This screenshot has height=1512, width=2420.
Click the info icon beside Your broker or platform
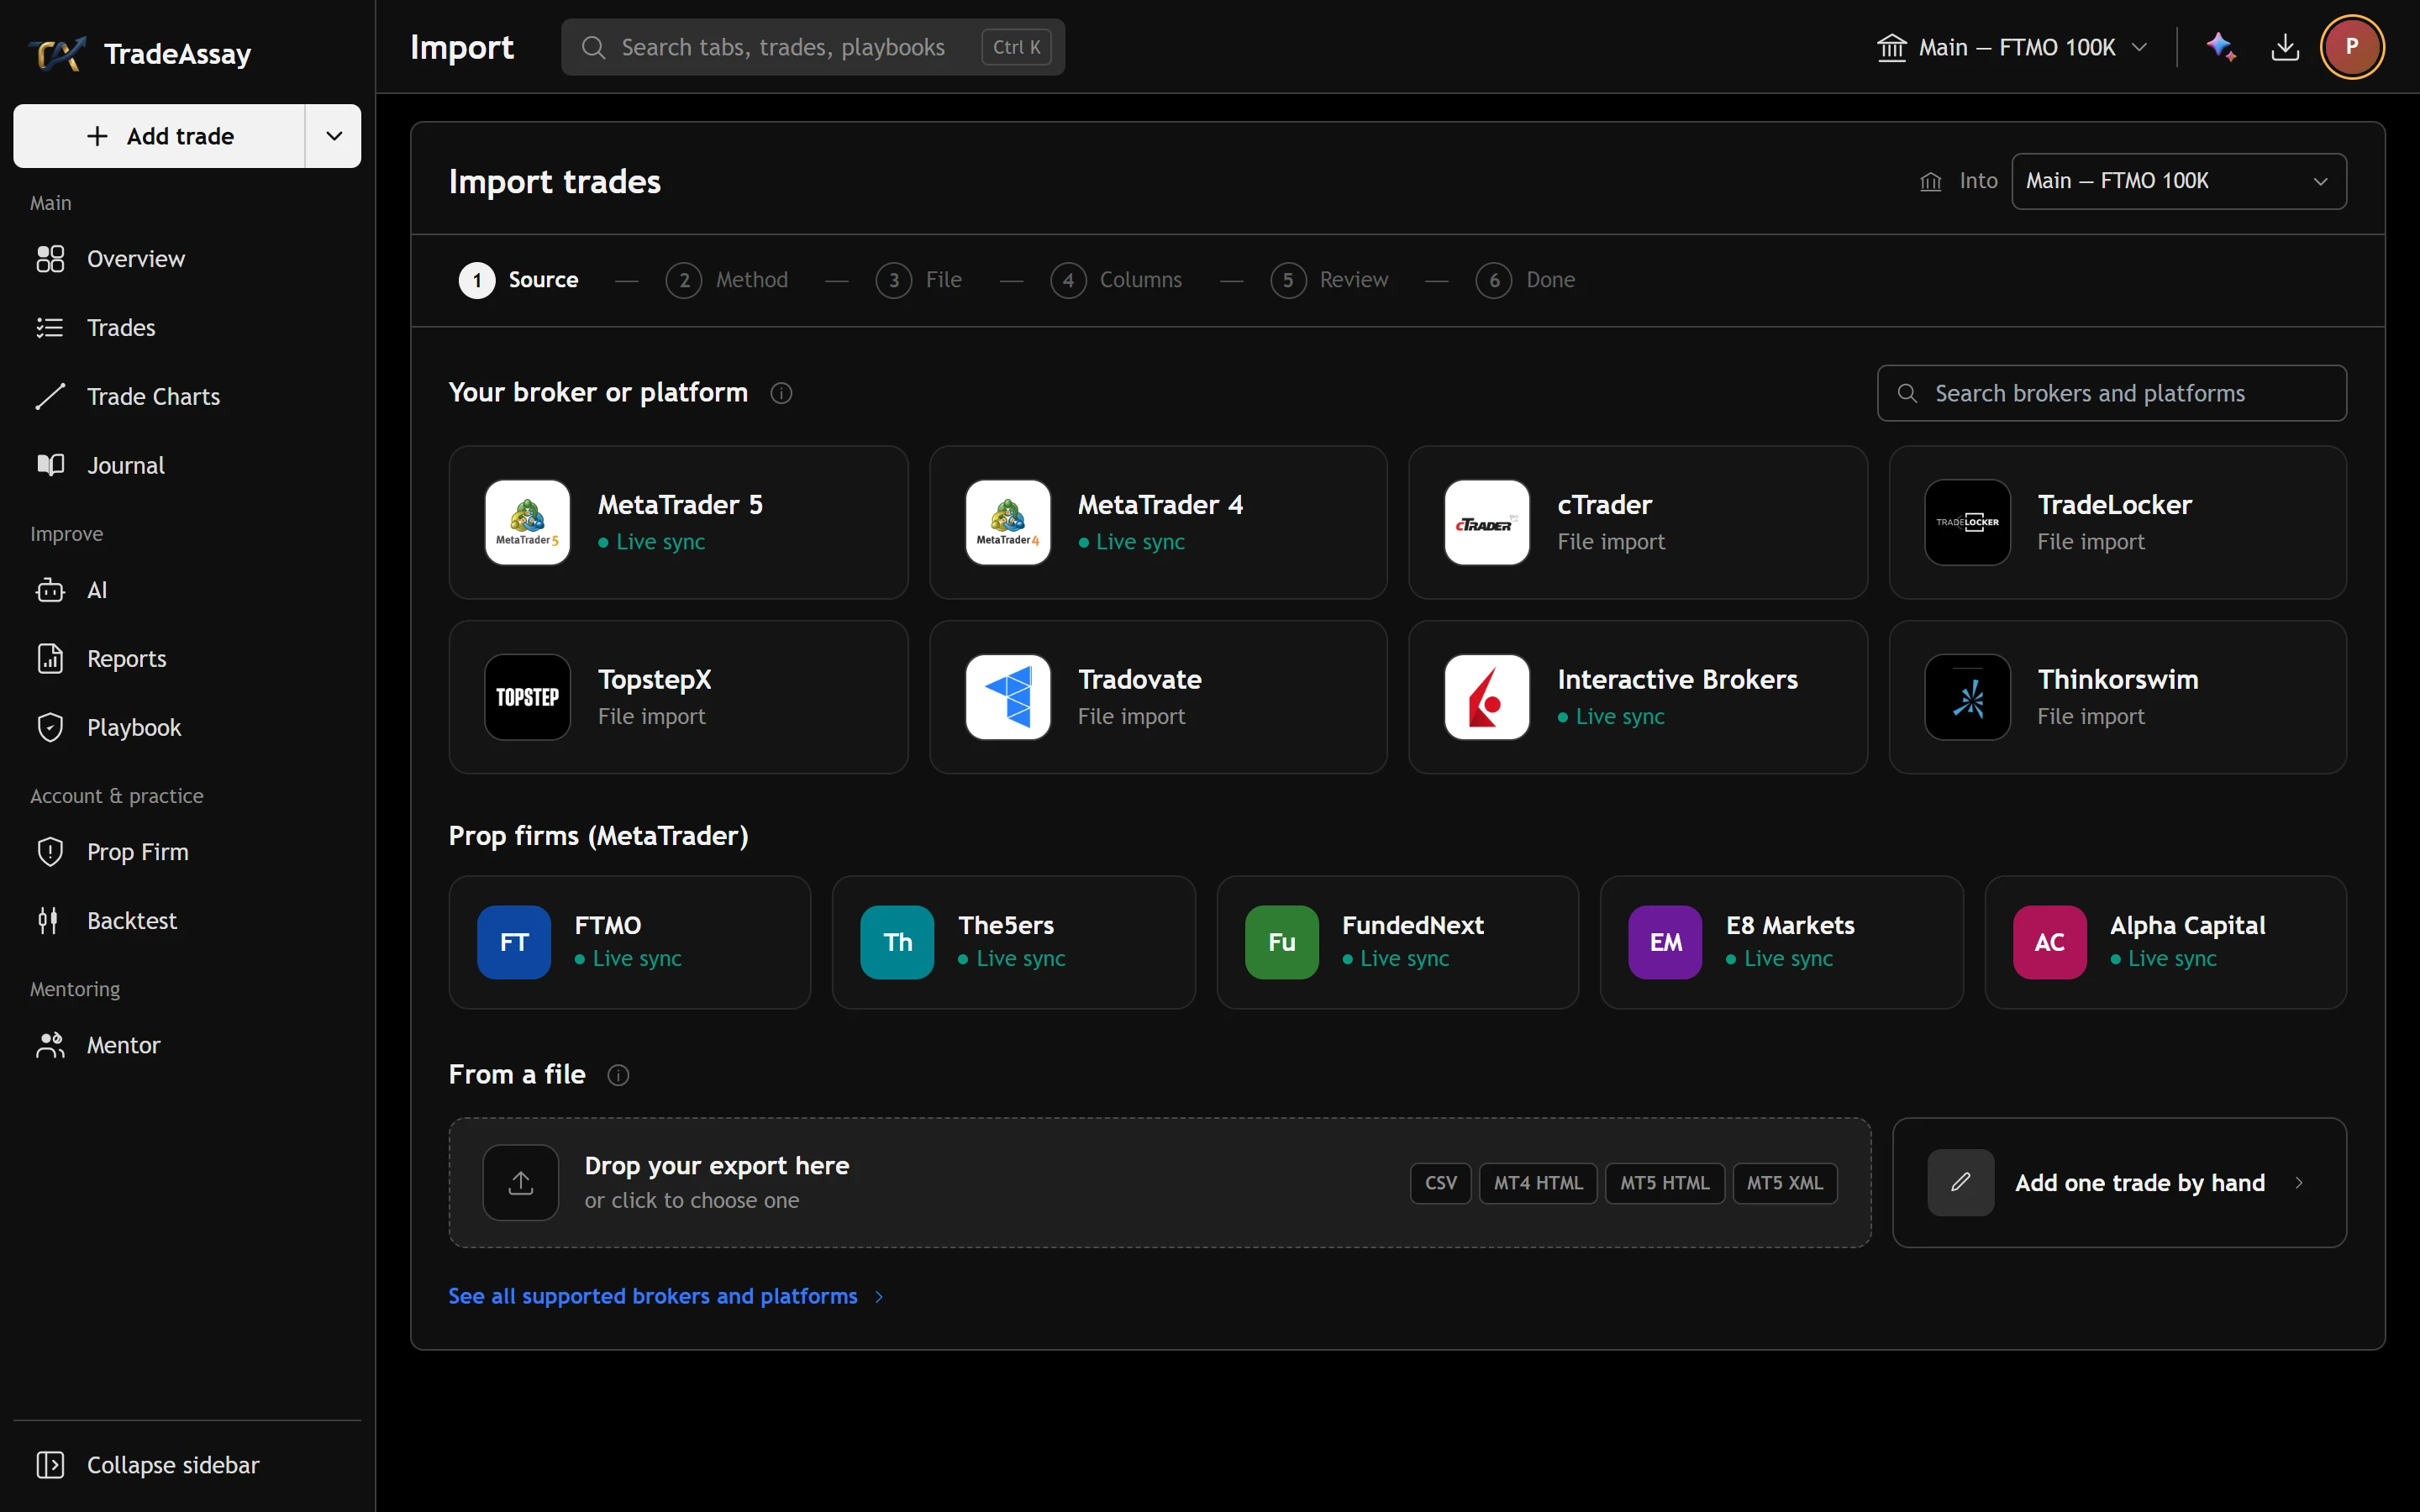[x=781, y=393]
